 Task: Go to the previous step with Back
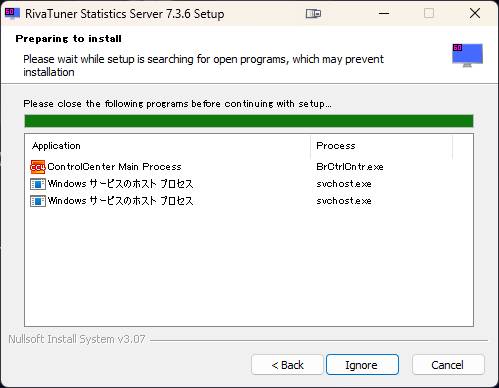coord(287,365)
